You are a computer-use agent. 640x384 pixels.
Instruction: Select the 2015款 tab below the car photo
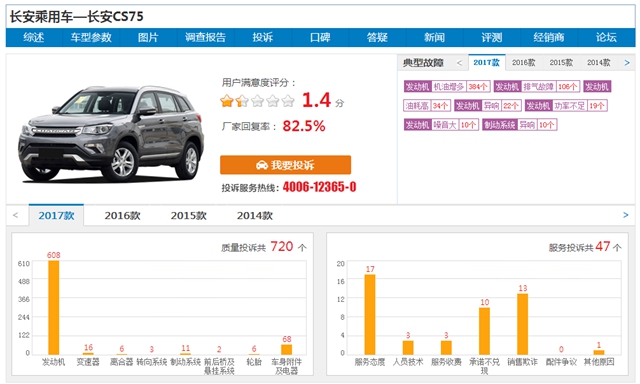coord(189,215)
